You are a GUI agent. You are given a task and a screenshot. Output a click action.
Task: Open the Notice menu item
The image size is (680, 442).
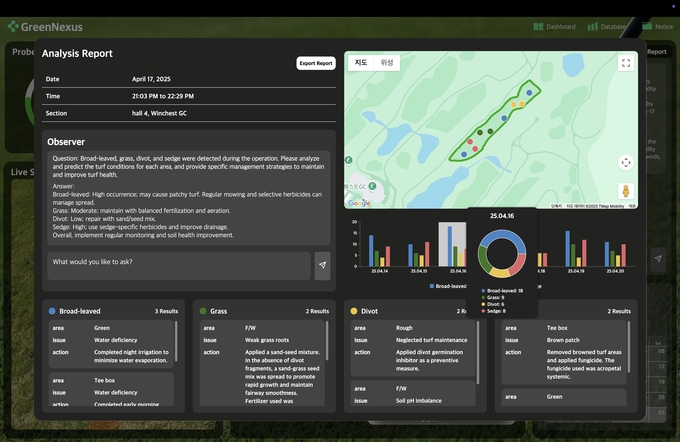click(x=658, y=27)
